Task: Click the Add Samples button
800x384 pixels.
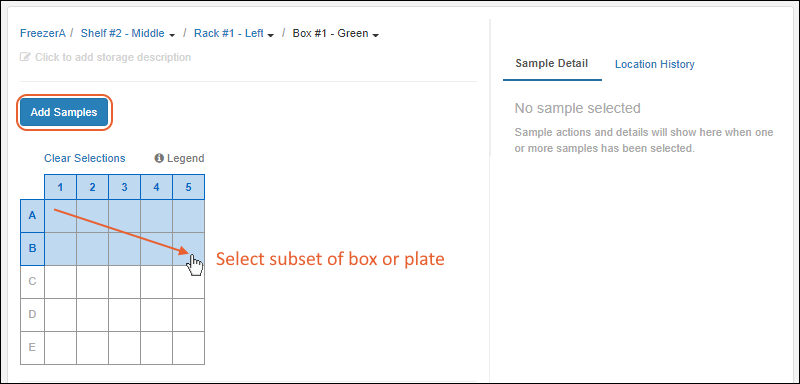Action: click(64, 112)
